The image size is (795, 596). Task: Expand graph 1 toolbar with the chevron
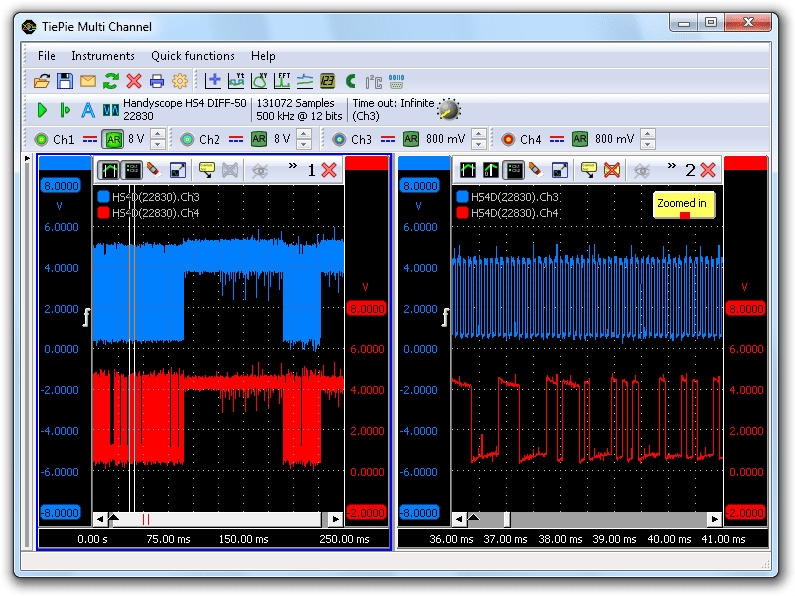coord(293,166)
